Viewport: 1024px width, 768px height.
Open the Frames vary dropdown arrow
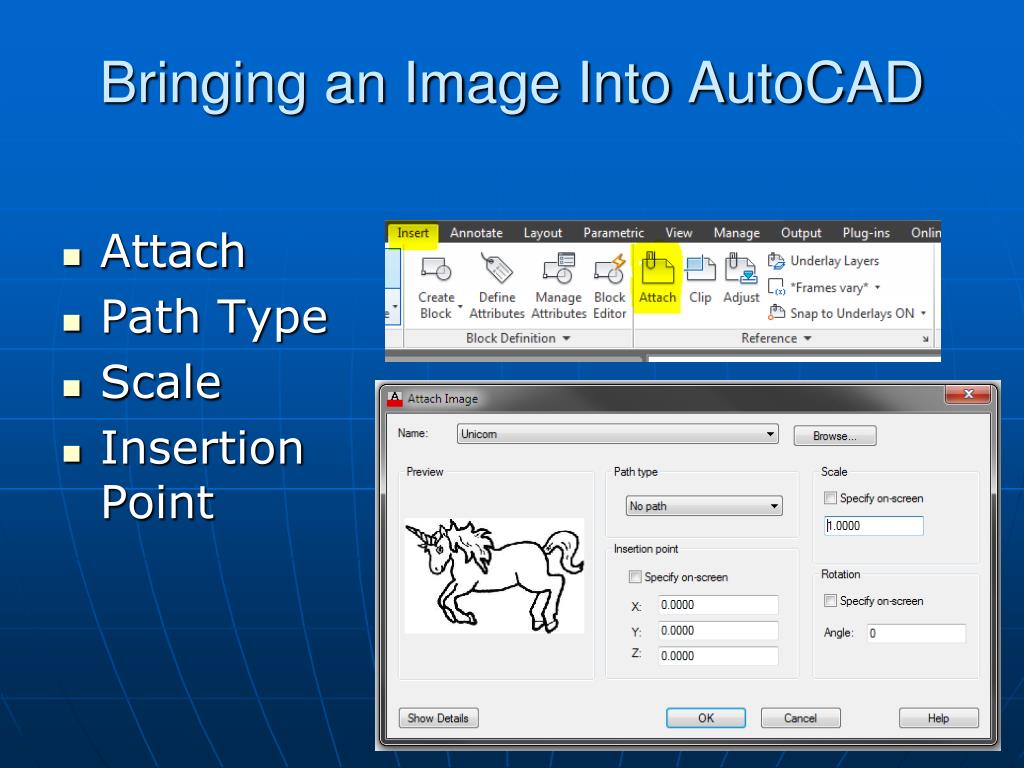coord(878,287)
